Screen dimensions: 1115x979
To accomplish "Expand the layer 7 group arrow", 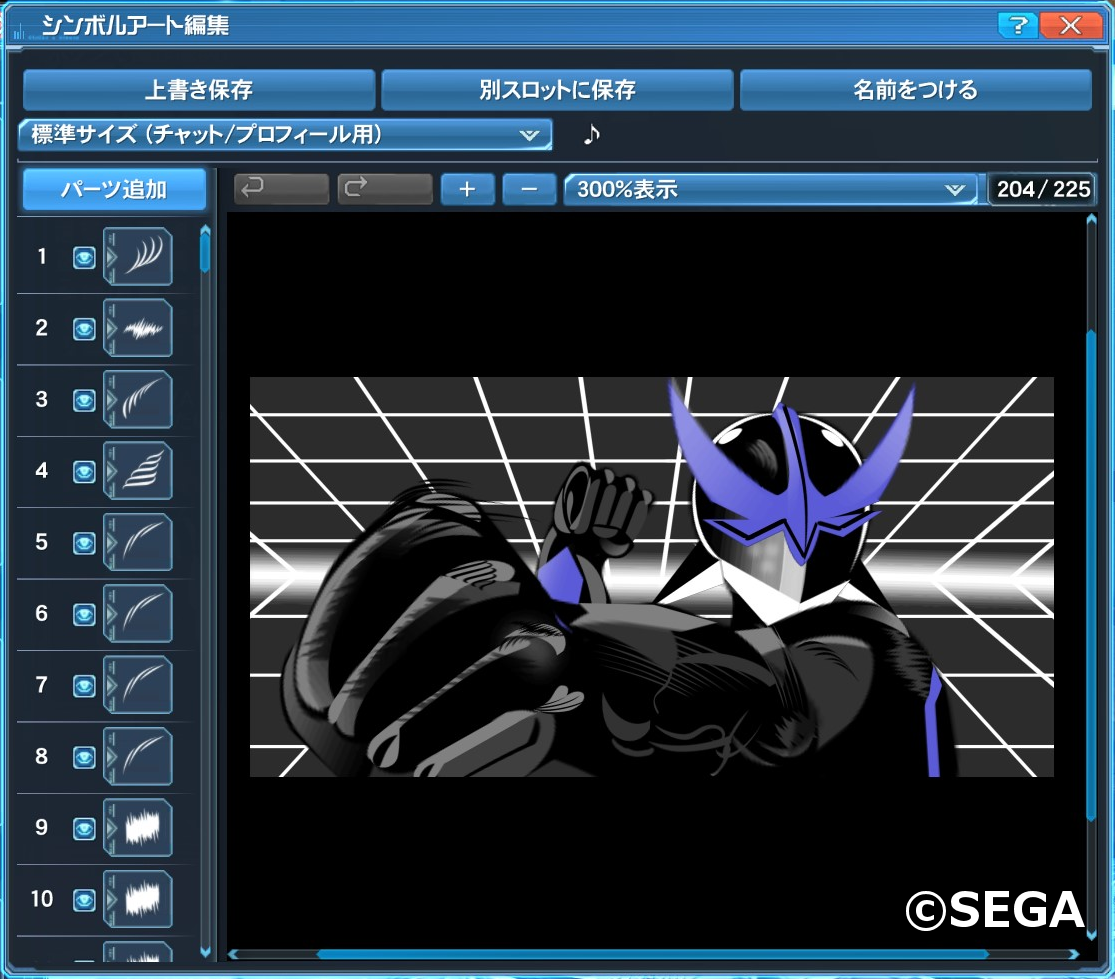I will (110, 685).
